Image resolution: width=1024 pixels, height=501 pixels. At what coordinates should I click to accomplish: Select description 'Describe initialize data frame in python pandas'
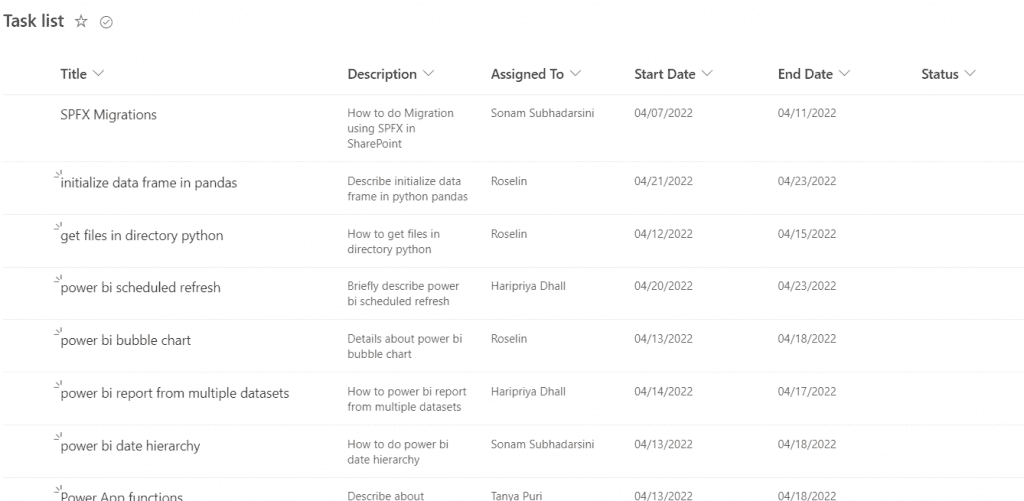click(x=408, y=189)
